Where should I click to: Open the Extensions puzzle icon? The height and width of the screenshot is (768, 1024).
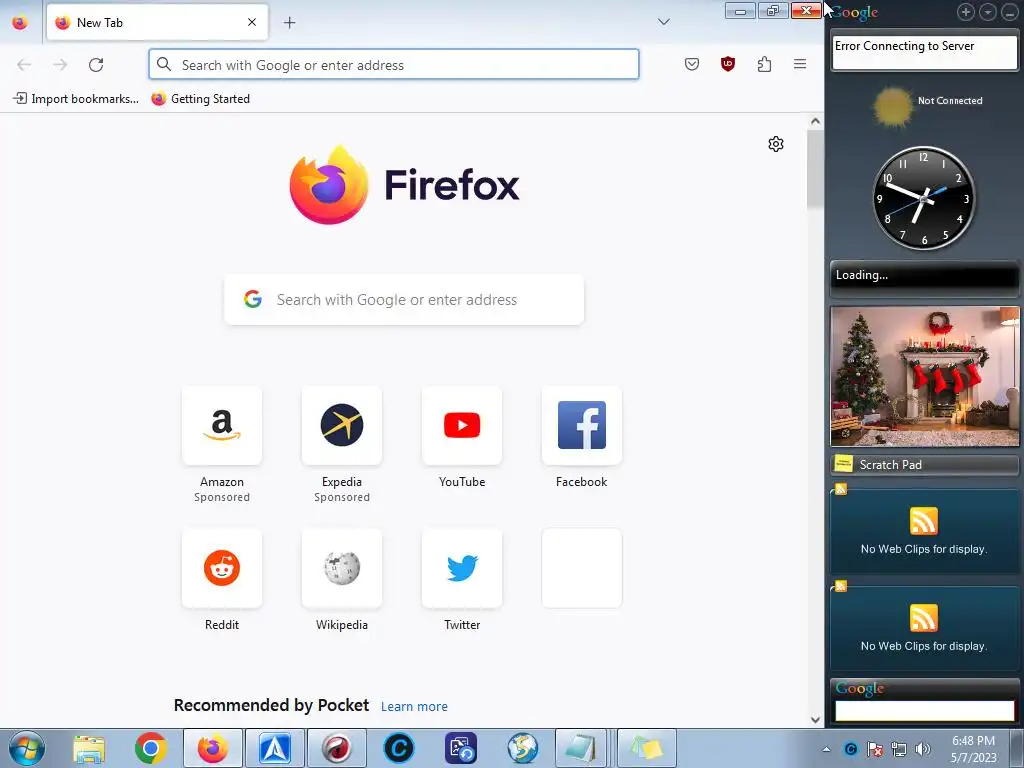tap(764, 64)
